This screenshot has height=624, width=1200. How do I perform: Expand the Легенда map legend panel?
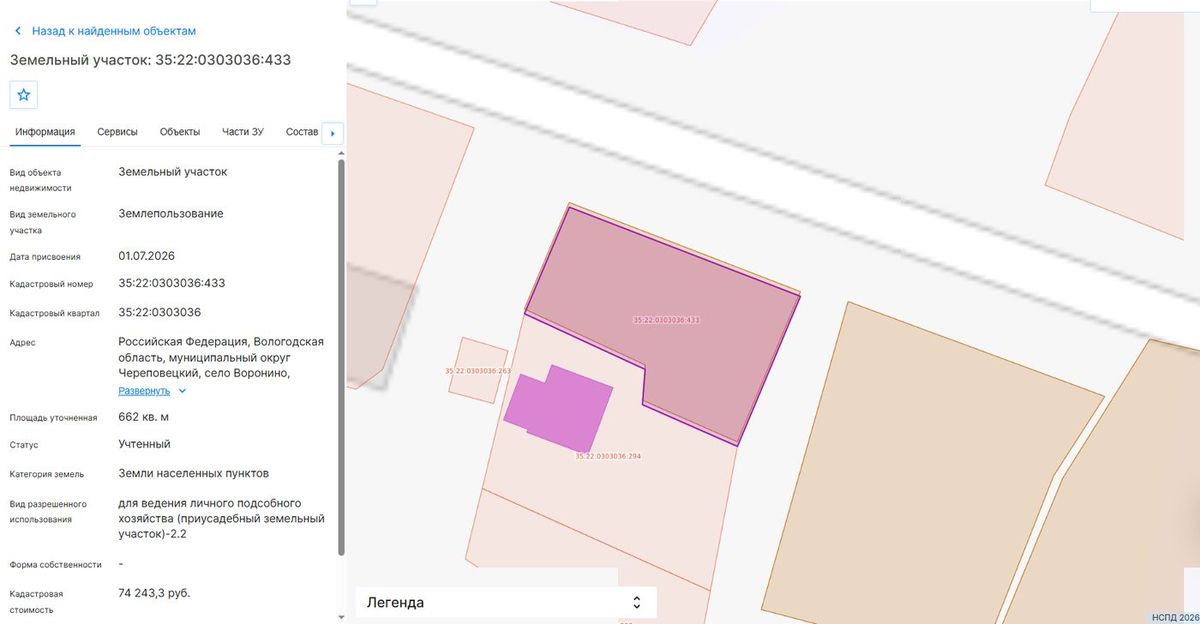(506, 602)
